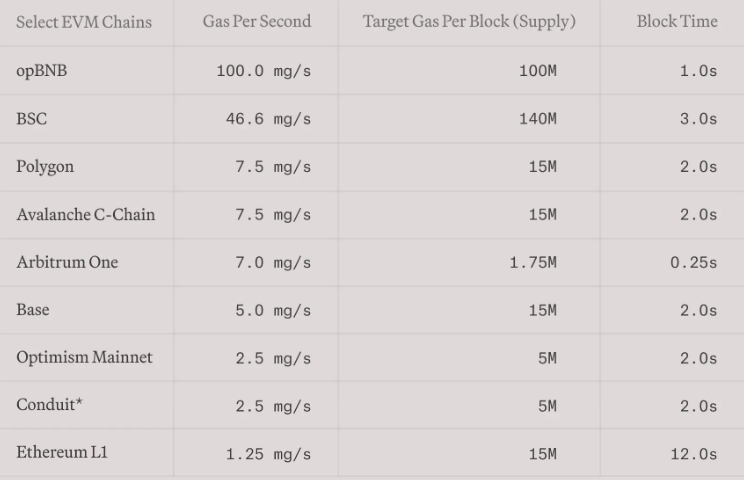The image size is (744, 480).
Task: Click the 1.25 mg/s gas value
Action: (269, 454)
